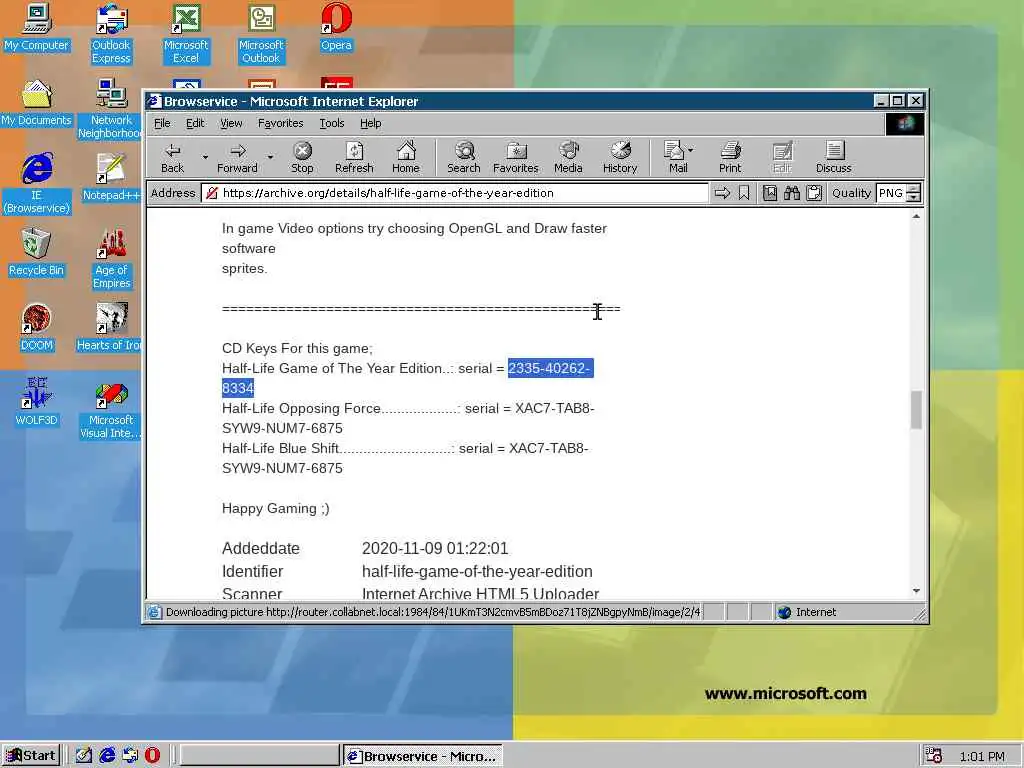Select the Browservice taskbar button
Screen dimensions: 1024x768
pyautogui.click(x=423, y=756)
